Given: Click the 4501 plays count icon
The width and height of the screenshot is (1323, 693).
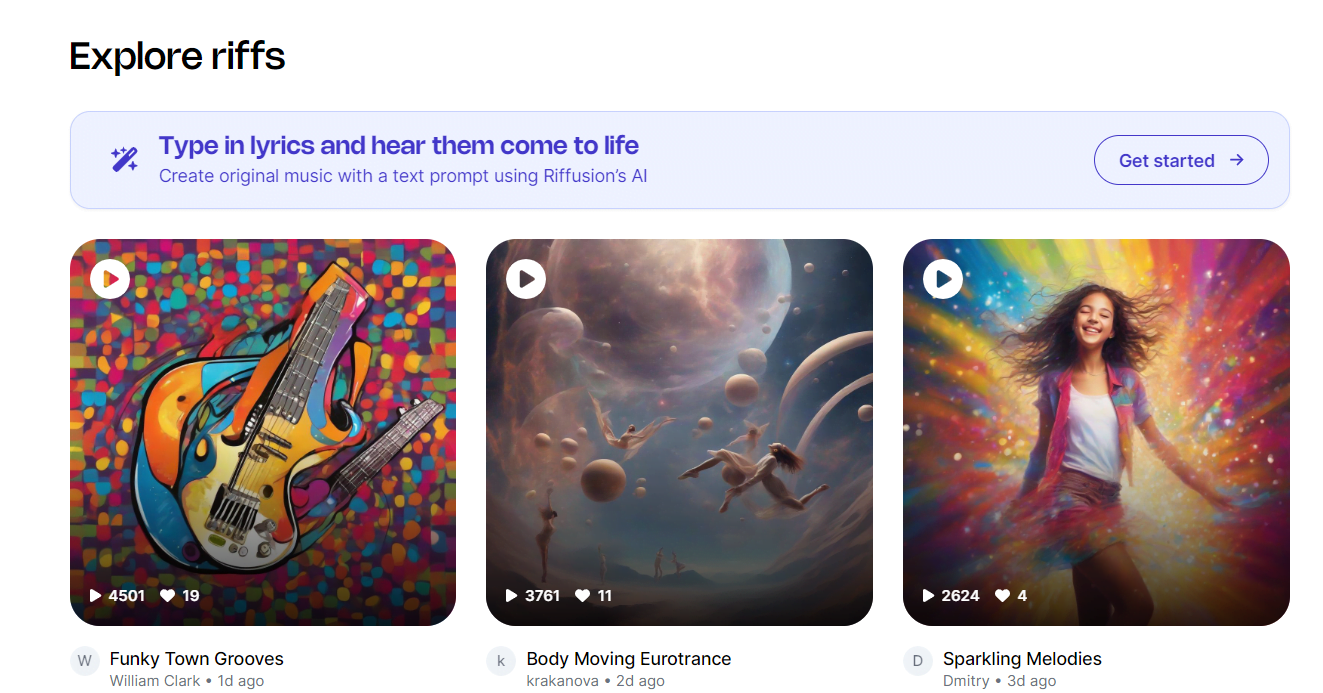Looking at the screenshot, I should (96, 596).
